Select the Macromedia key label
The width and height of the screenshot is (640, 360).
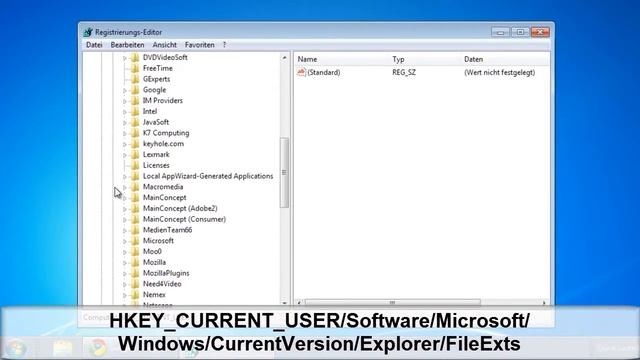tap(163, 187)
